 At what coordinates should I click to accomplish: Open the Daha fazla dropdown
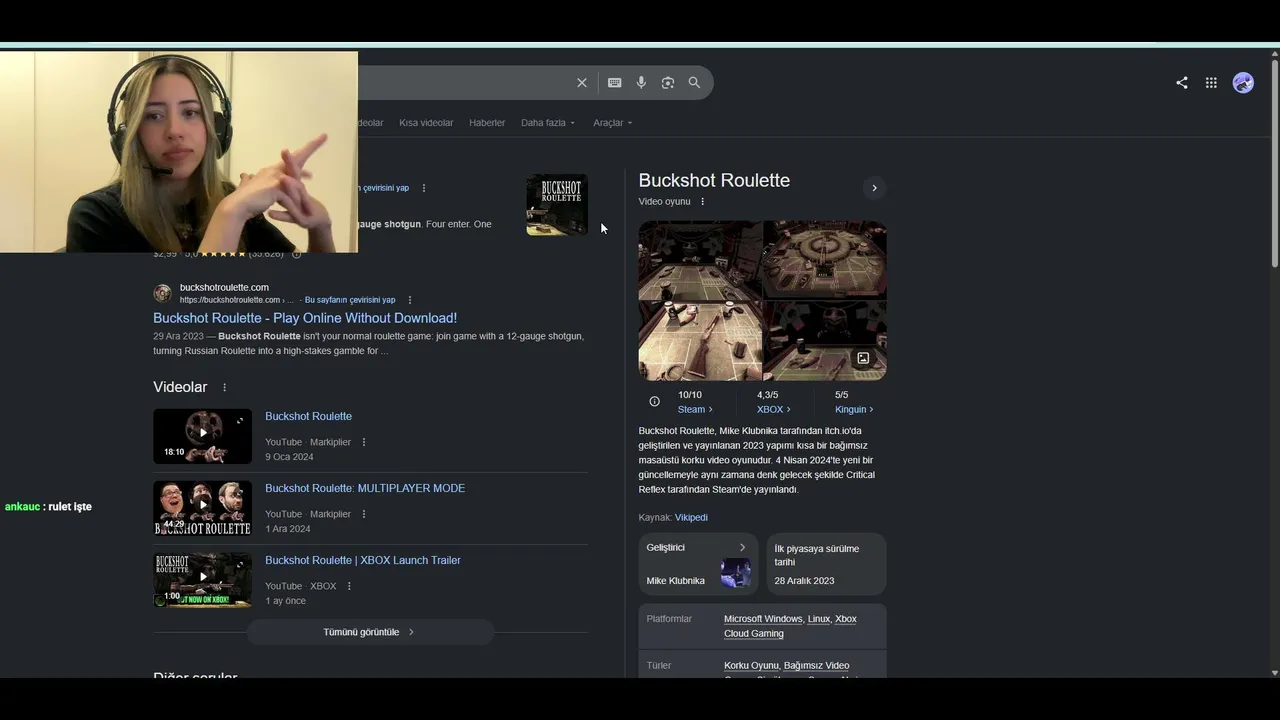tap(548, 123)
